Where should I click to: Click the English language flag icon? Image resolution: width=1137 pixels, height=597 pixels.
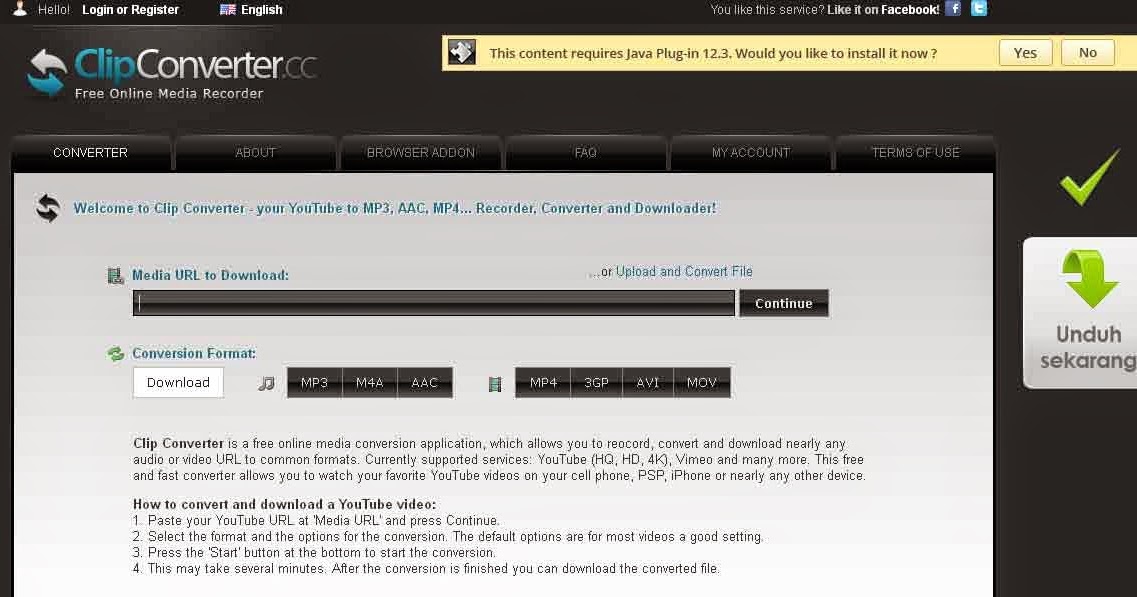click(228, 9)
